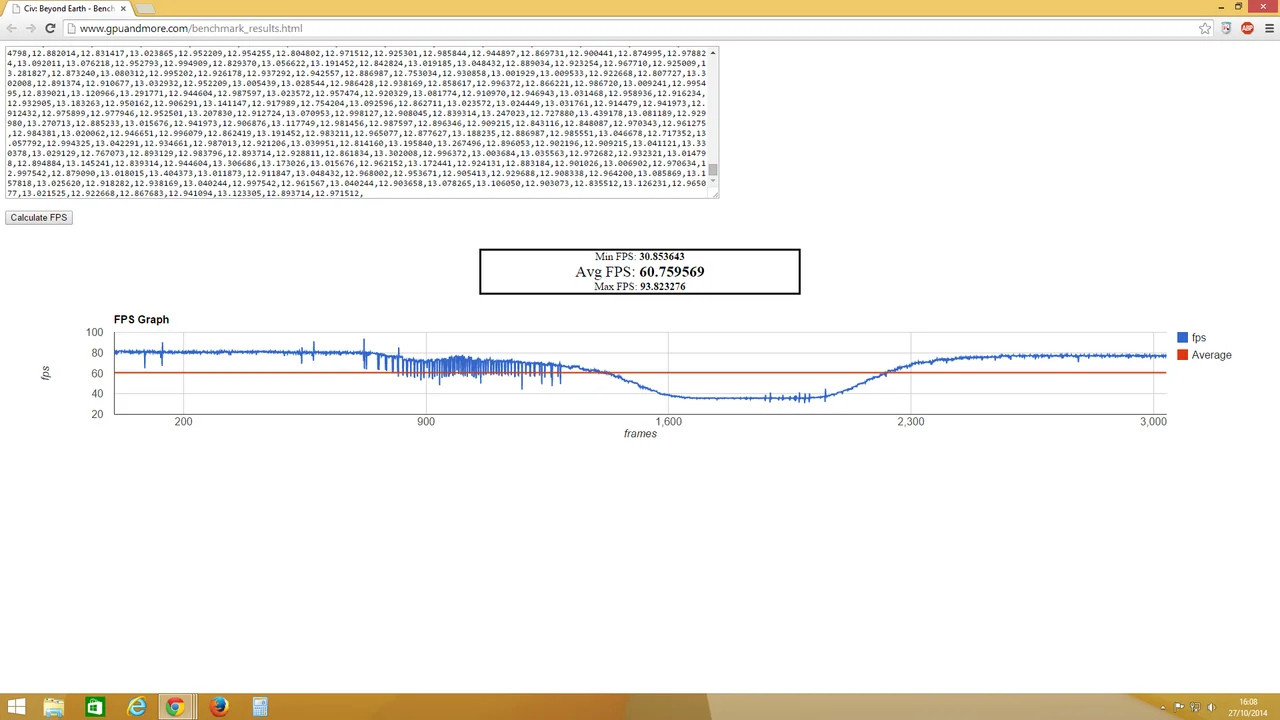Open the Windows Start menu
This screenshot has height=720, width=1280.
pyautogui.click(x=16, y=708)
